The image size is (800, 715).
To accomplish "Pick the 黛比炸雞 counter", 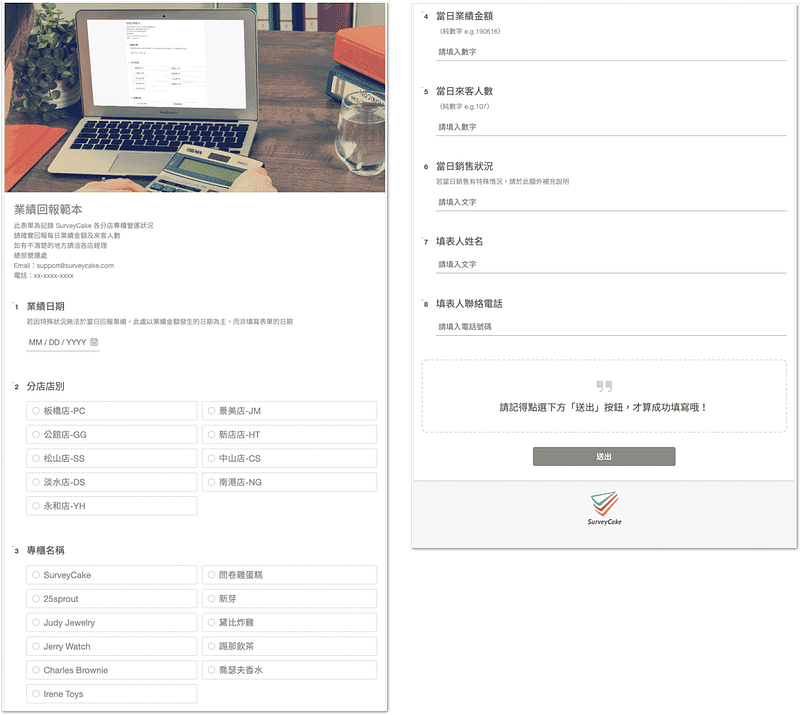I will pos(289,623).
